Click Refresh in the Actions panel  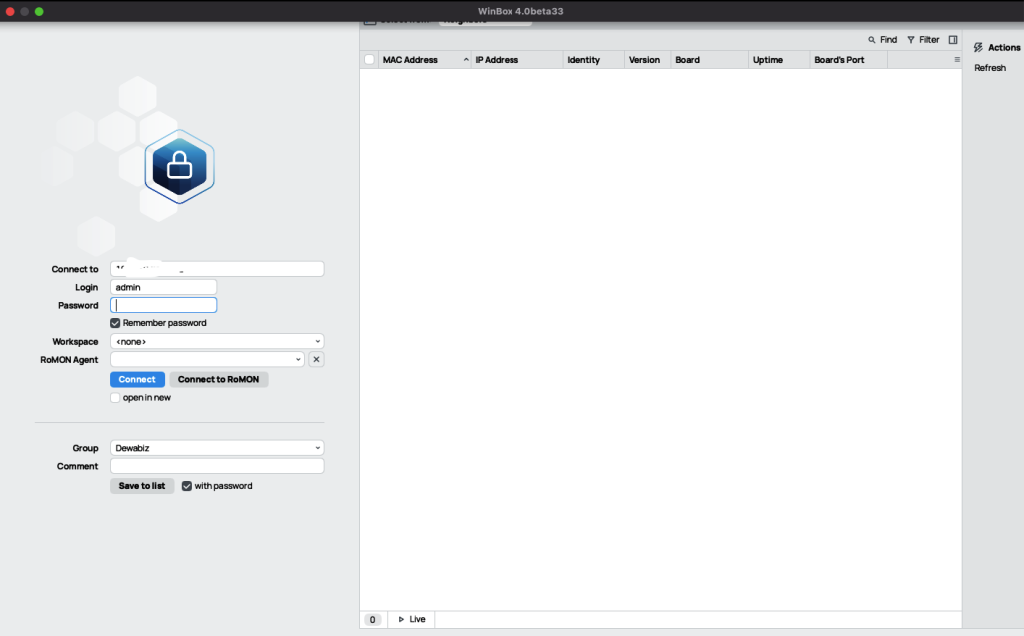[990, 68]
